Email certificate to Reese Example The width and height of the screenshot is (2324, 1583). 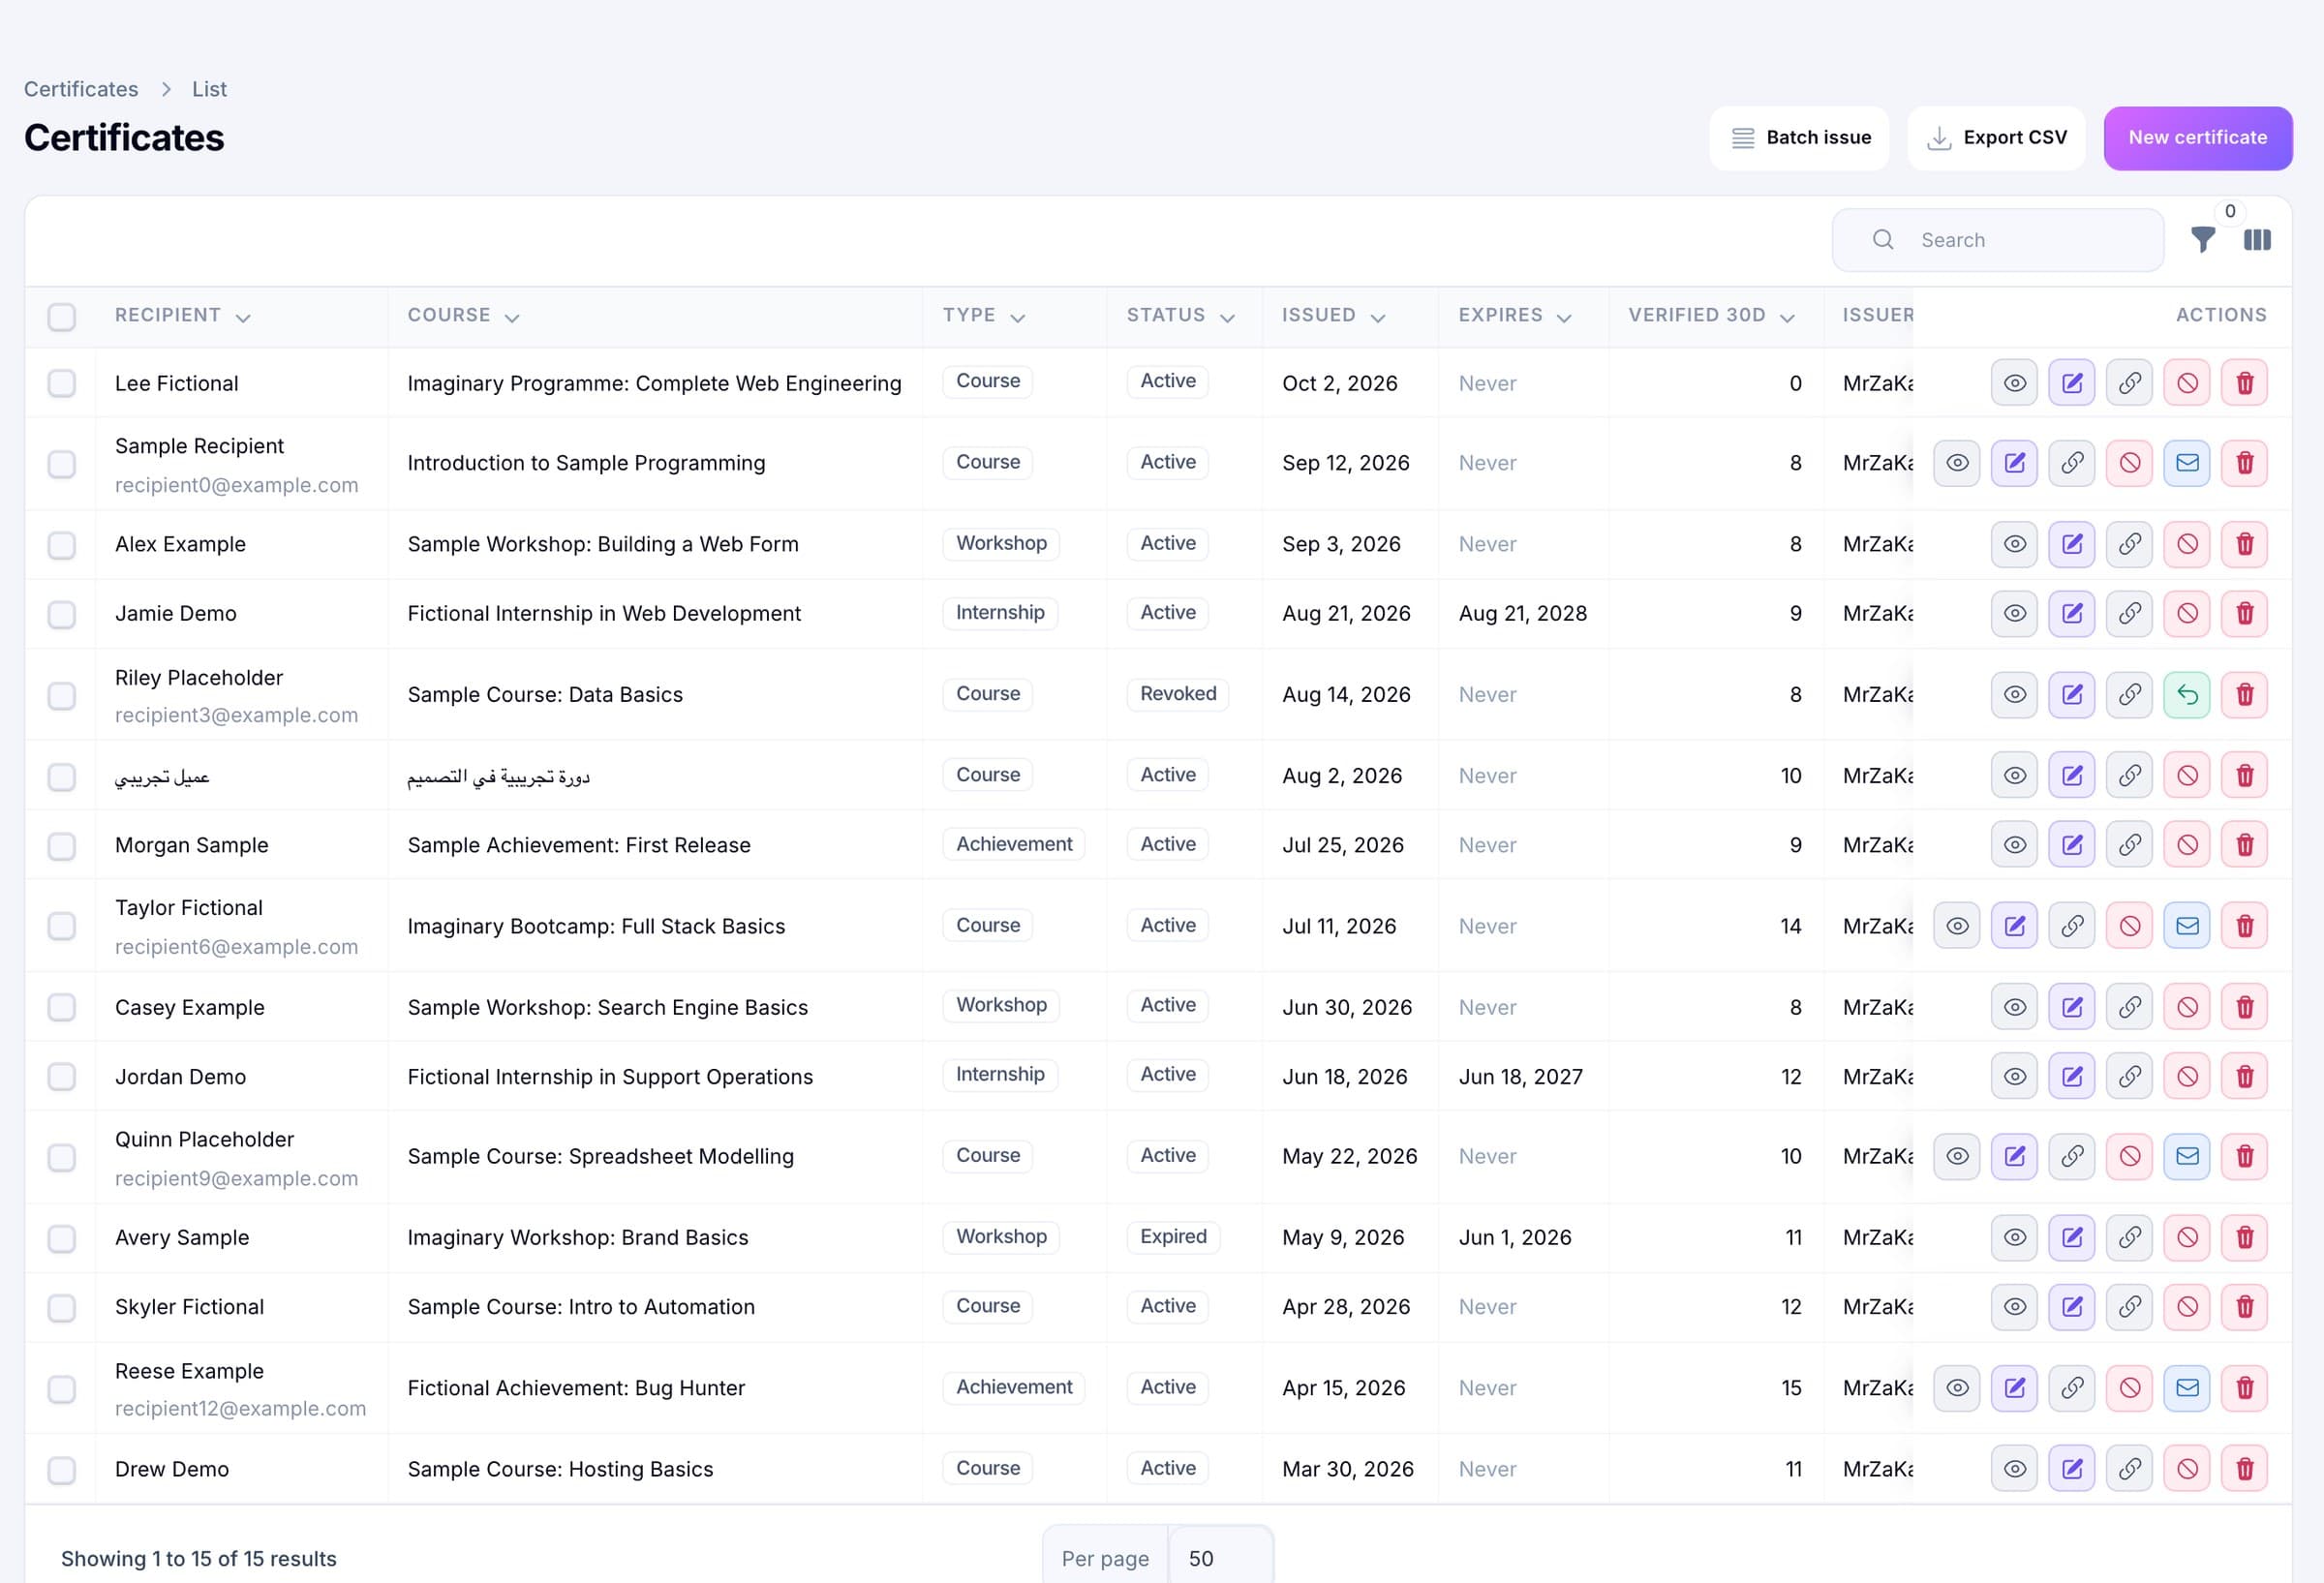[2187, 1388]
